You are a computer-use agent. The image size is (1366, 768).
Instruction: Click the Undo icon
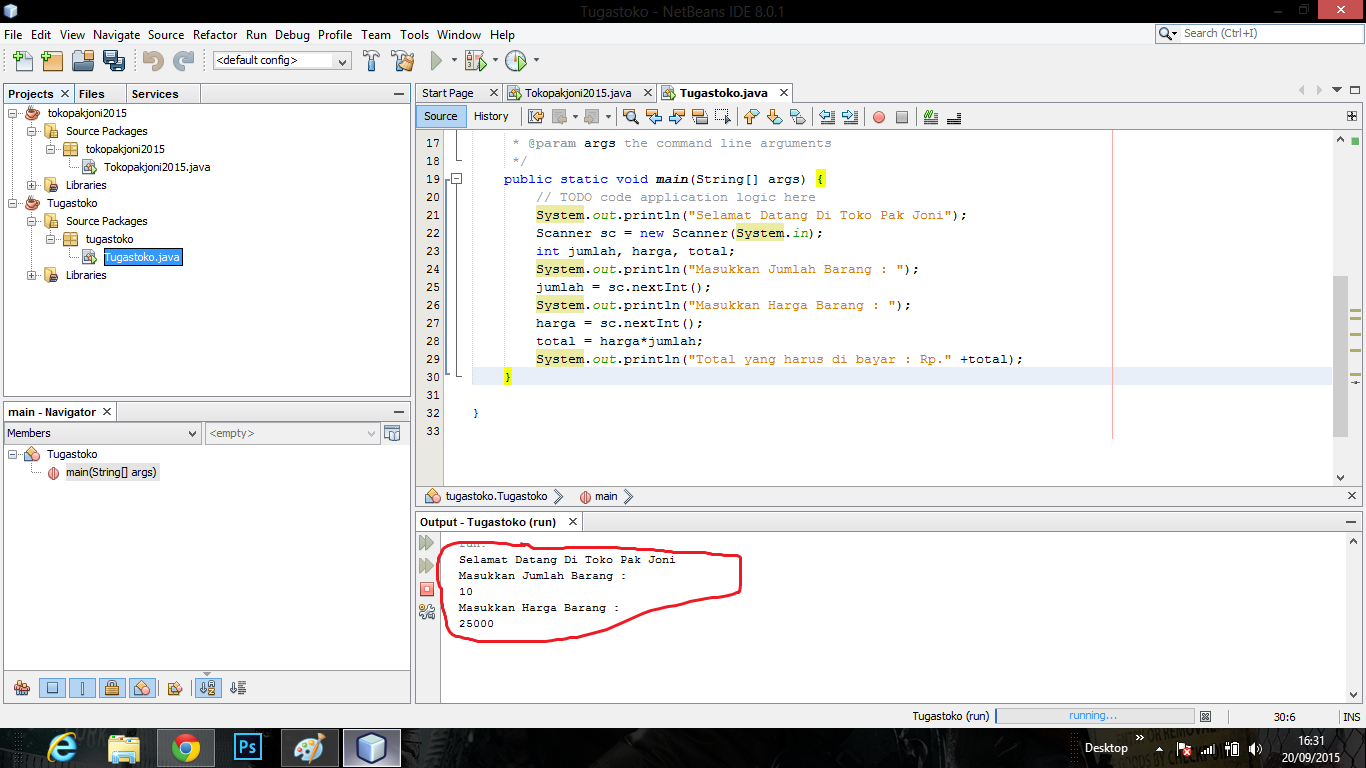[x=153, y=61]
